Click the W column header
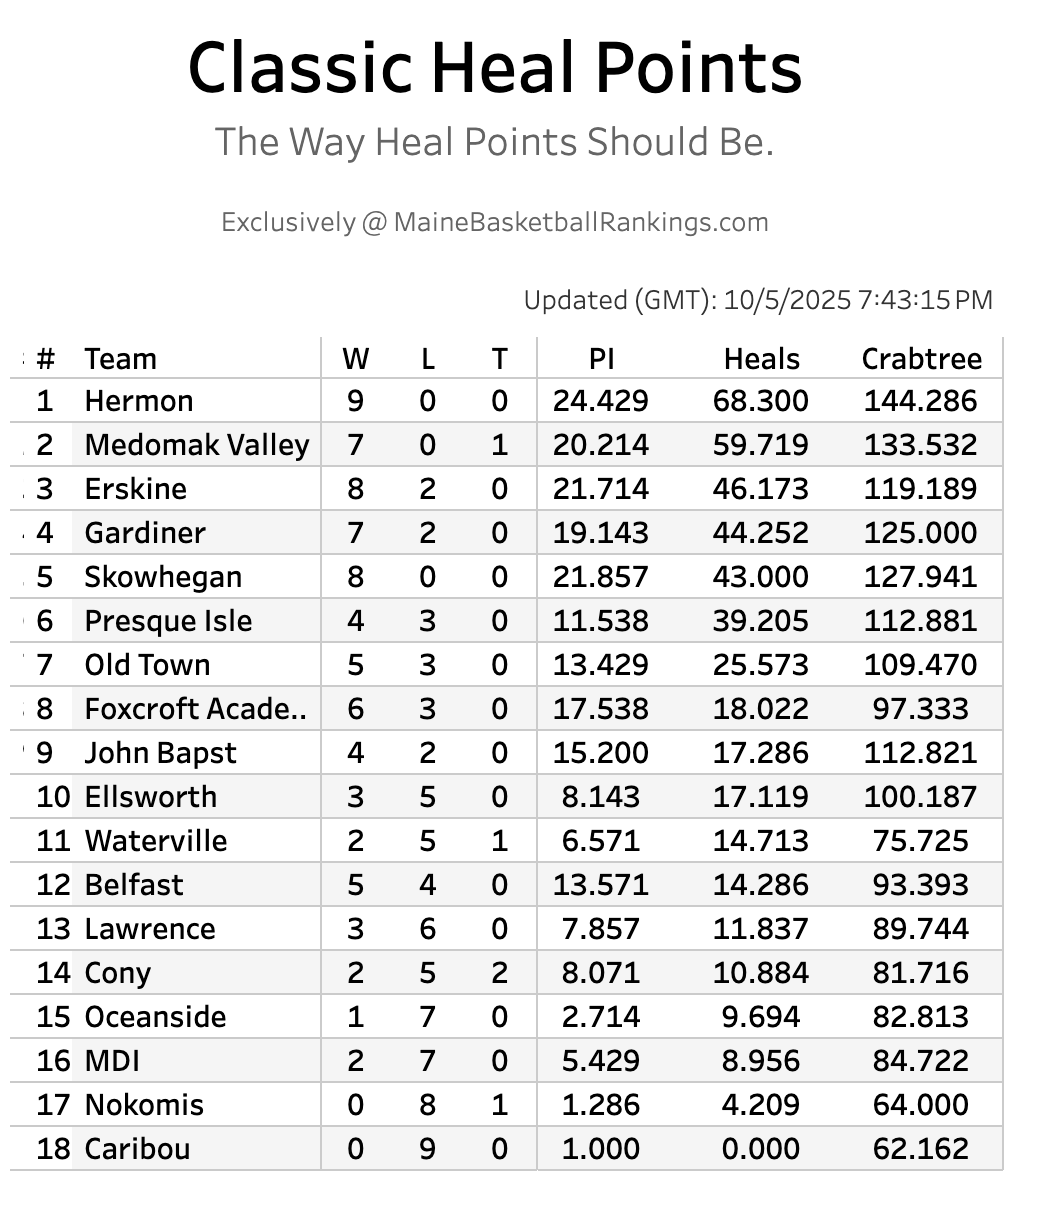Image resolution: width=1044 pixels, height=1208 pixels. click(355, 359)
